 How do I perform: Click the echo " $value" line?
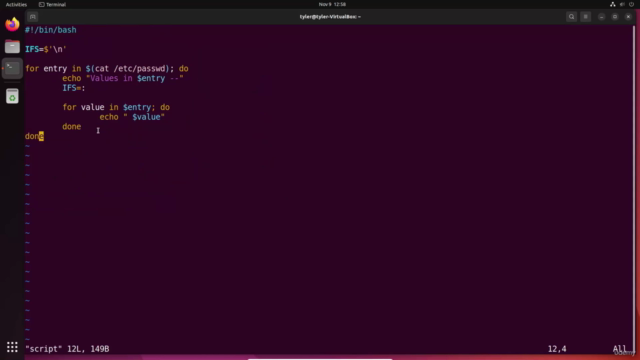tap(132, 117)
